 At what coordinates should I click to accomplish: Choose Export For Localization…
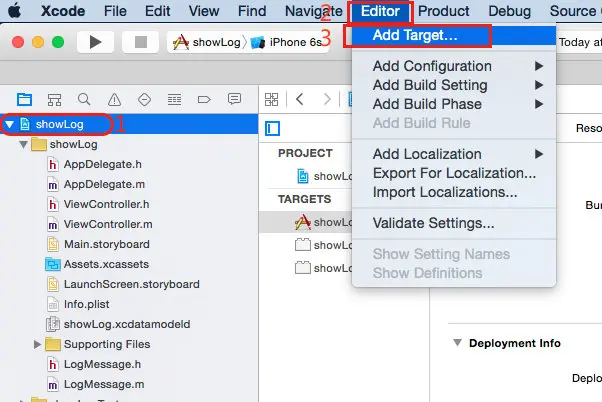pos(454,173)
